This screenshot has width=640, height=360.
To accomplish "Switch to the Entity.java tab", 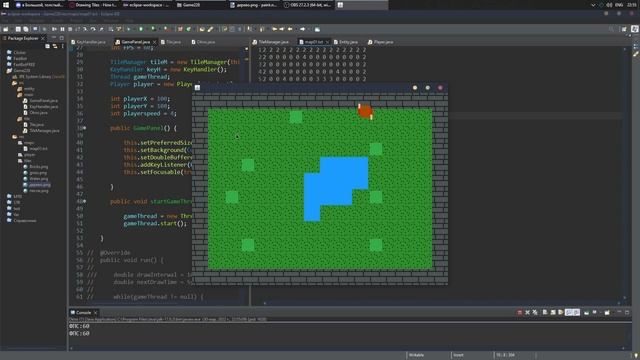I will click(346, 42).
